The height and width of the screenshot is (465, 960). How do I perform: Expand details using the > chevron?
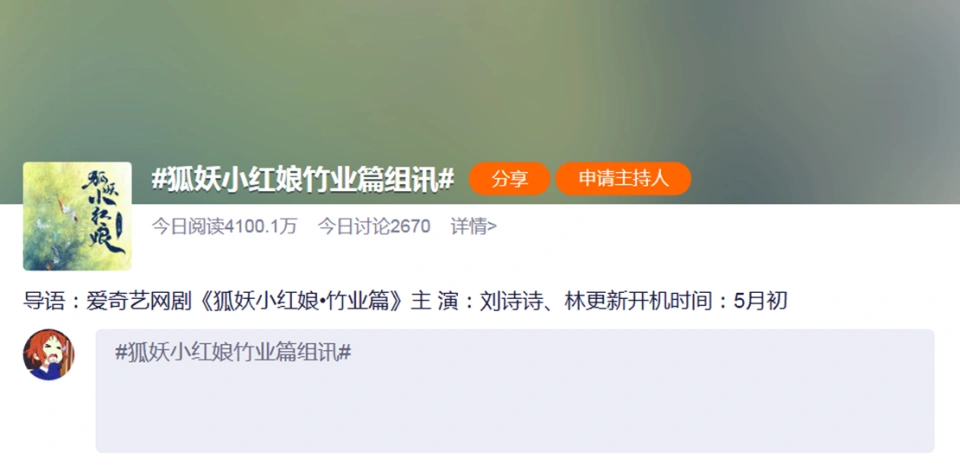click(x=492, y=227)
